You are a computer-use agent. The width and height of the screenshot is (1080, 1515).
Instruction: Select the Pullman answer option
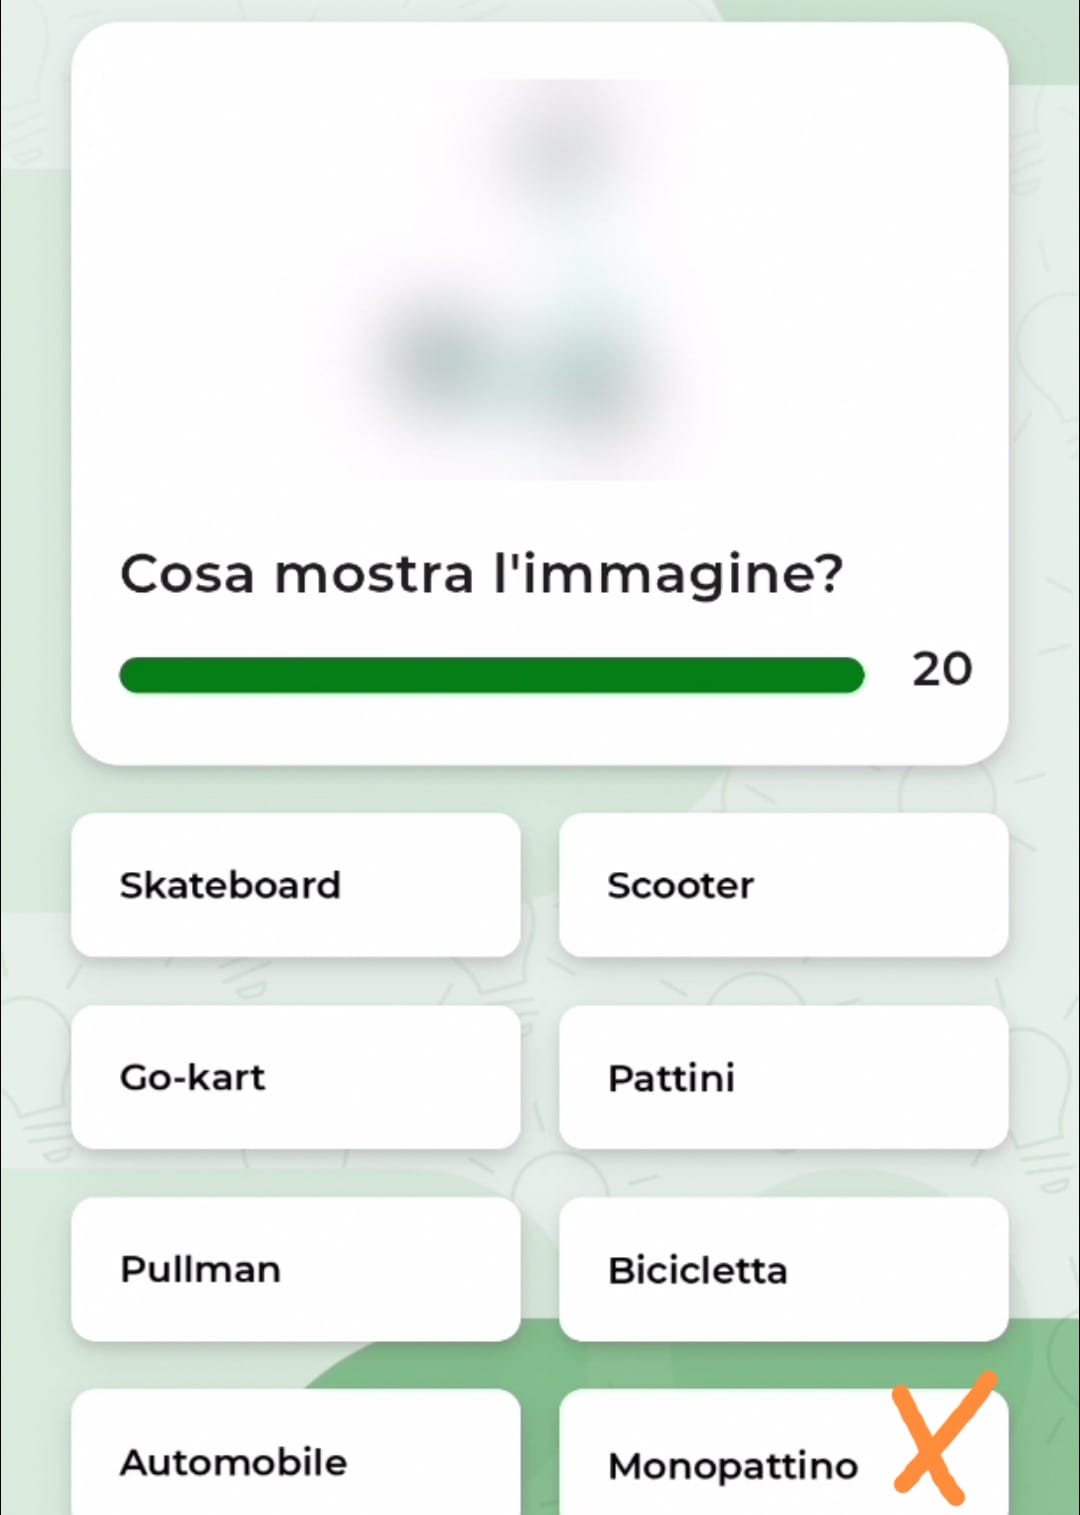[296, 1269]
